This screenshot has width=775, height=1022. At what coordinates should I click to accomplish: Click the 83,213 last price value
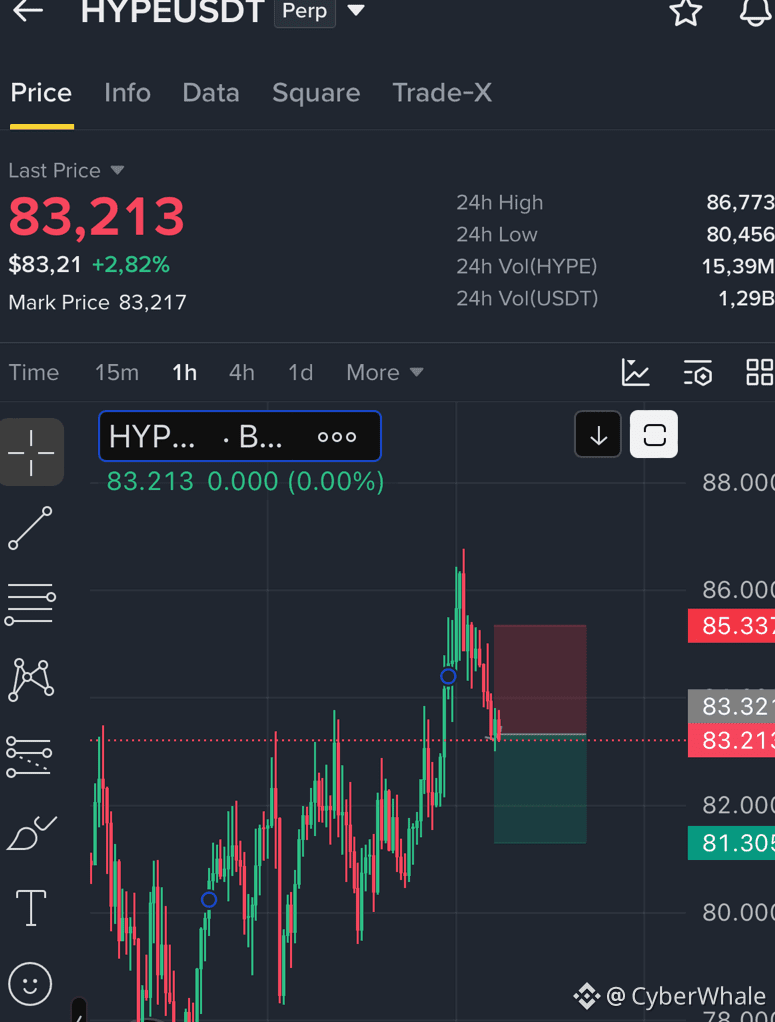(96, 216)
